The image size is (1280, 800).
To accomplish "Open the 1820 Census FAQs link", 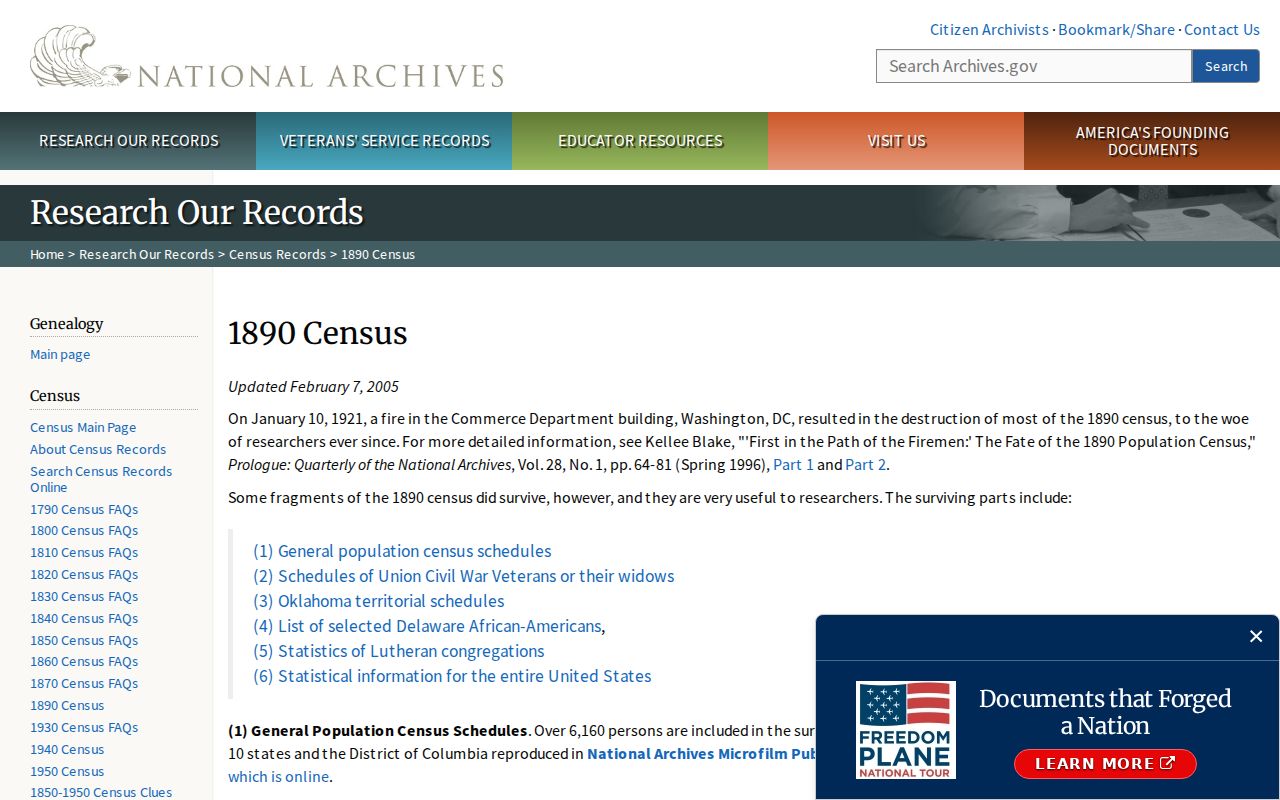I will tap(84, 574).
